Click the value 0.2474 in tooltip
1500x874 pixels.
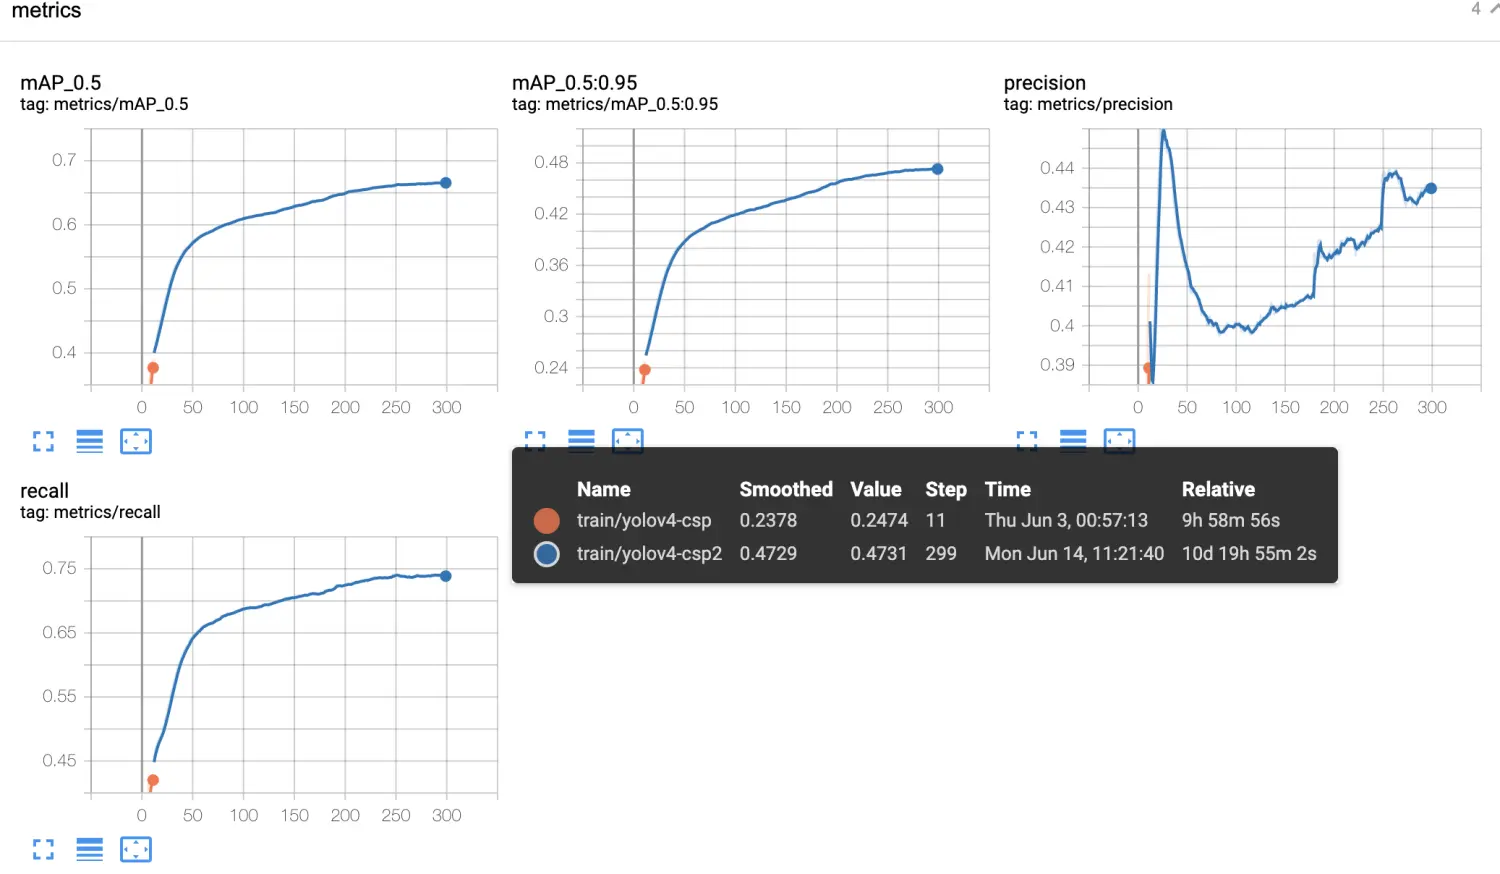click(x=879, y=521)
